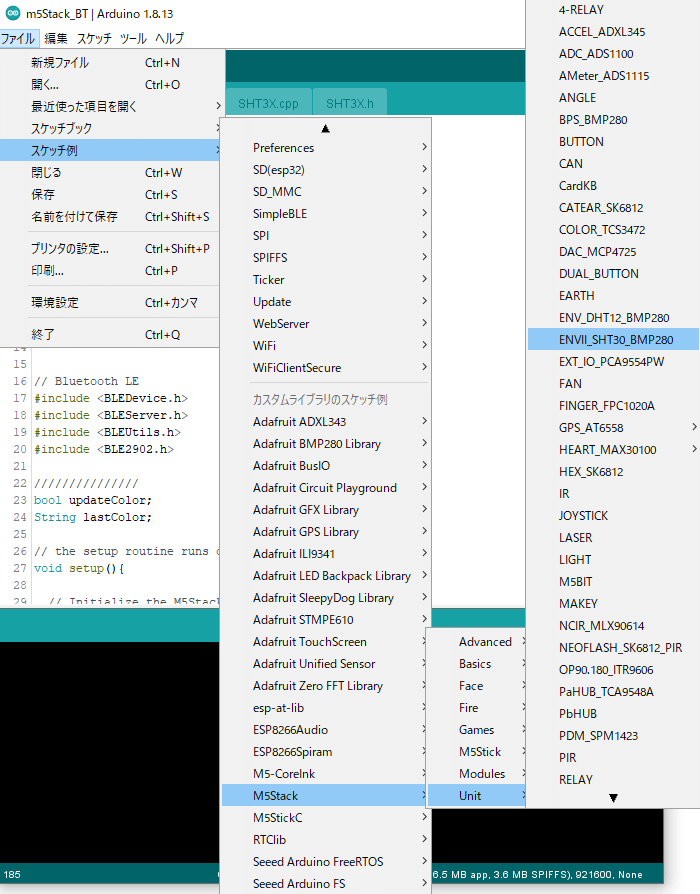This screenshot has width=700, height=894.
Task: Open CardKB example sketch
Action: point(613,186)
